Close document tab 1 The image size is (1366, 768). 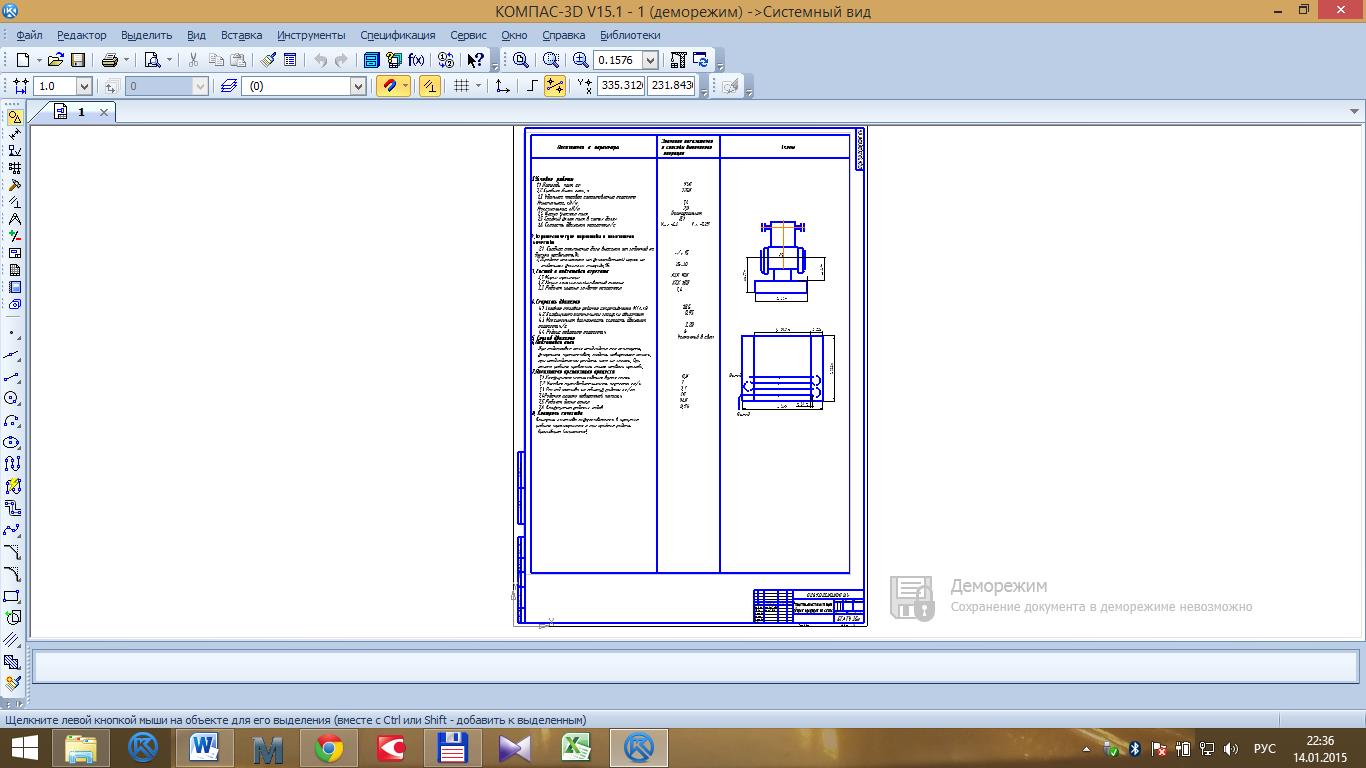point(103,112)
